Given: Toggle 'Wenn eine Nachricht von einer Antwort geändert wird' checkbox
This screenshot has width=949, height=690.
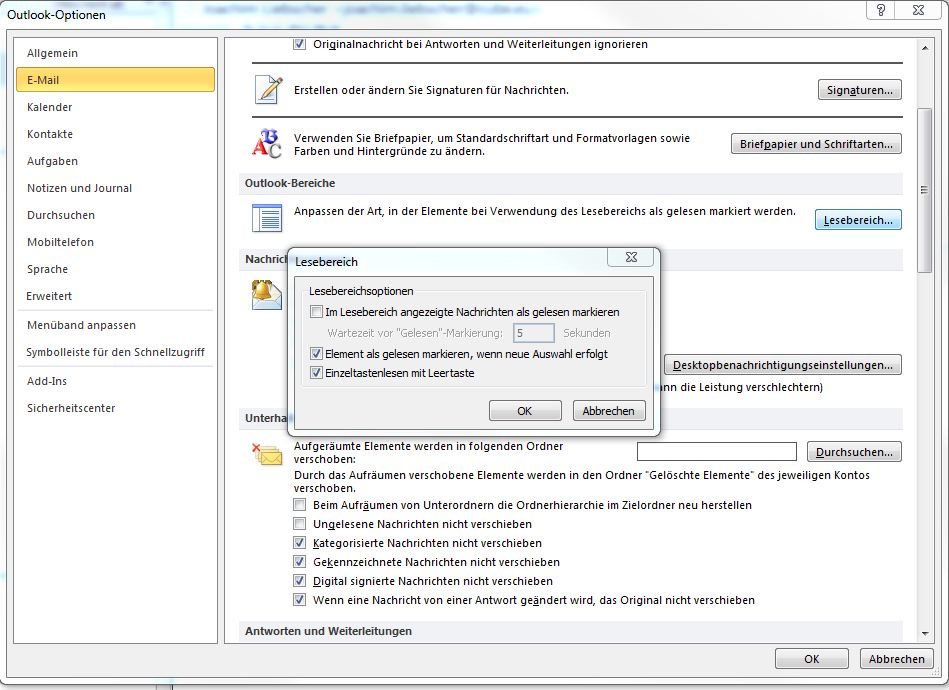Looking at the screenshot, I should 299,600.
